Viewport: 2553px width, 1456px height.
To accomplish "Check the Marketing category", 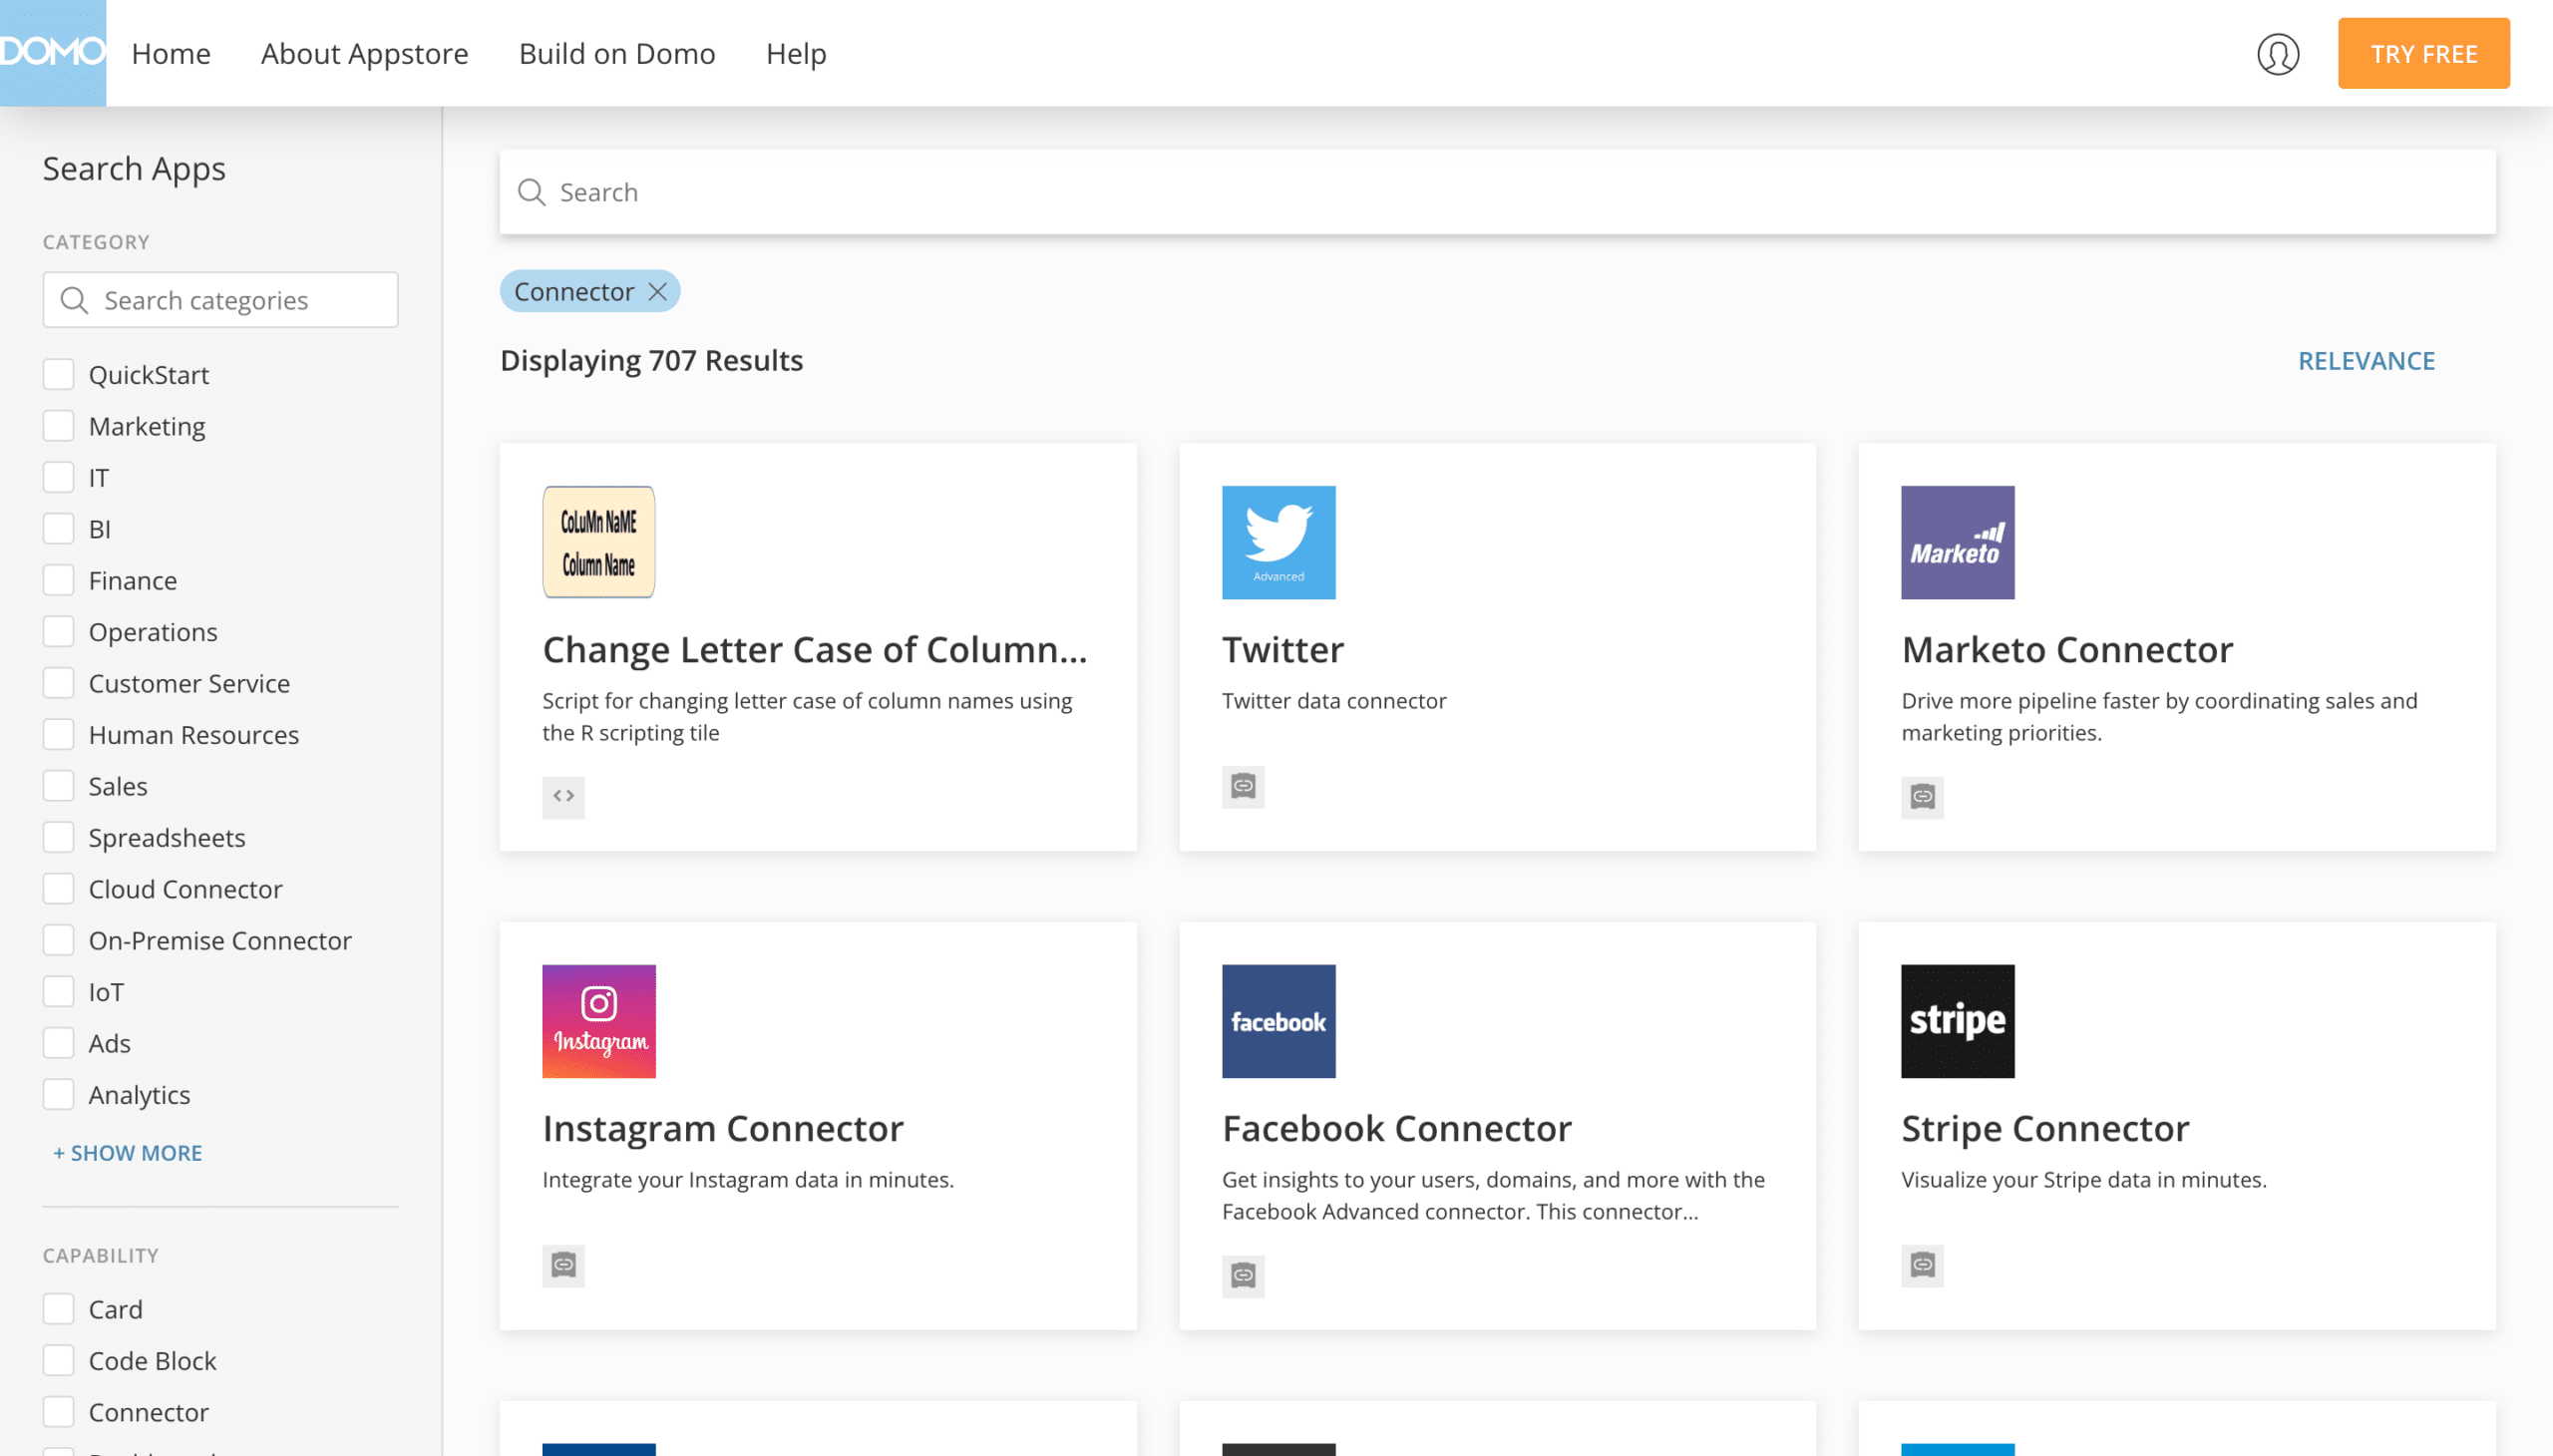I will click(58, 426).
